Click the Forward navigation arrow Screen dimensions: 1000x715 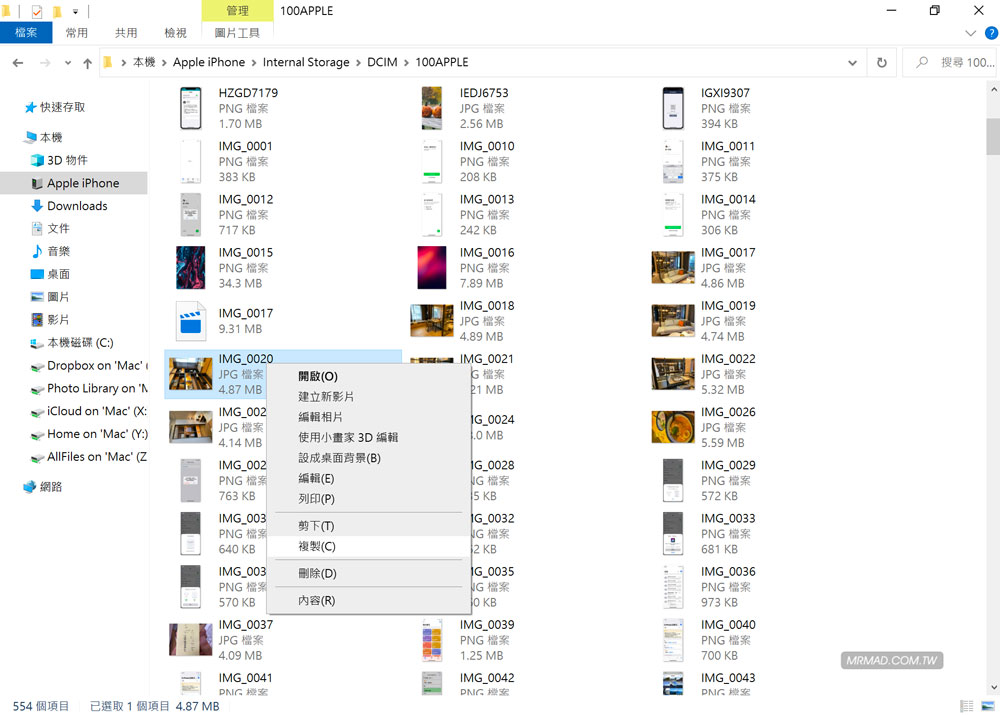coord(45,63)
